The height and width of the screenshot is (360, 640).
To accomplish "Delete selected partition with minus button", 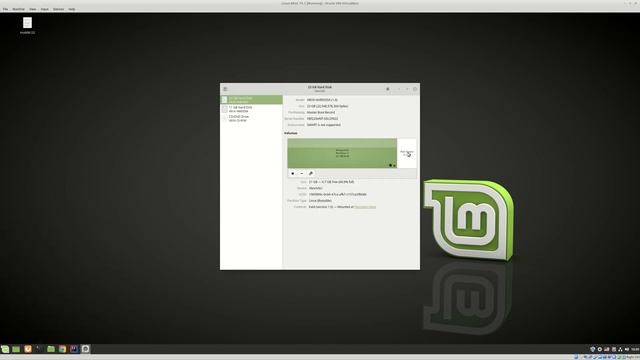I will (x=302, y=173).
